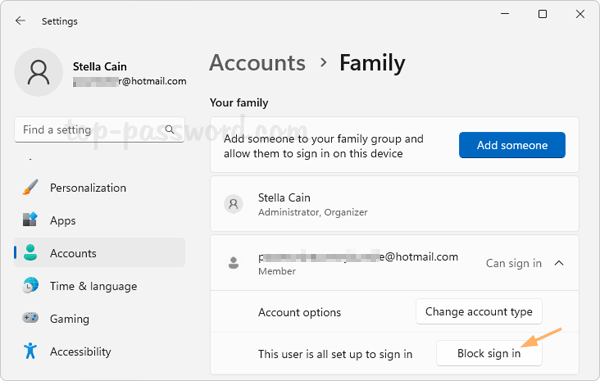
Task: Go to Accounts in breadcrumb
Action: (x=257, y=63)
